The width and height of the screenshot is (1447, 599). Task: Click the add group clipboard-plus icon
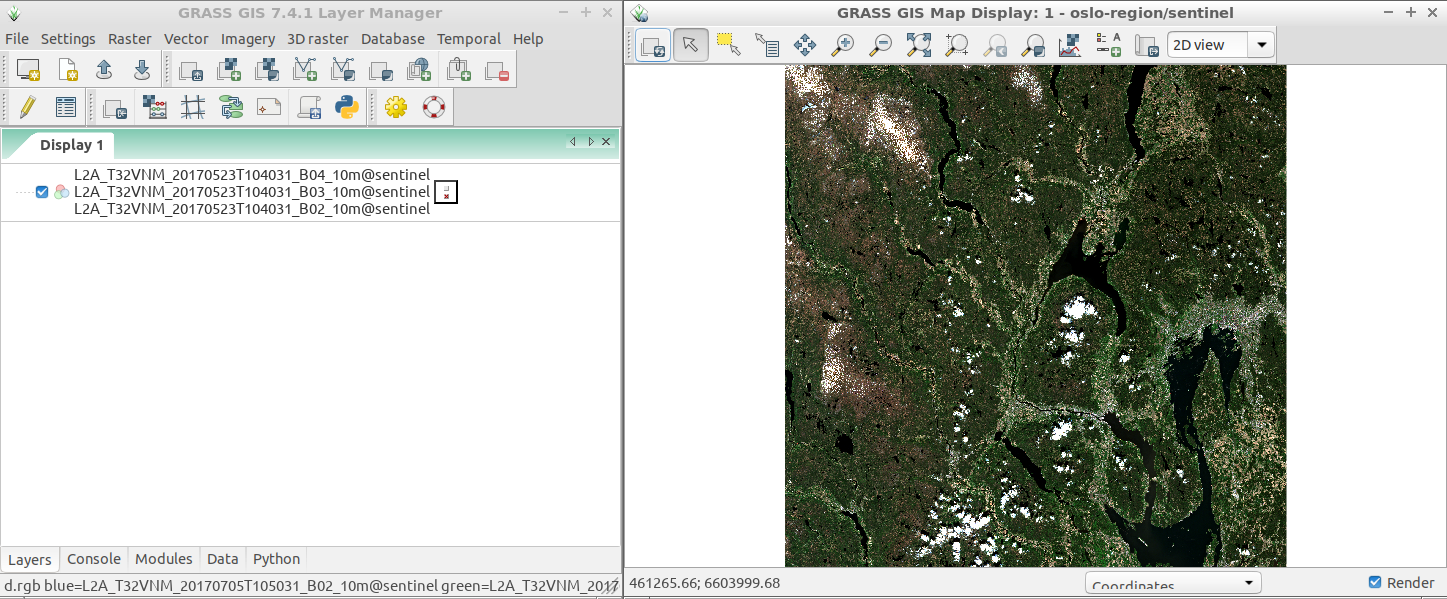click(459, 70)
